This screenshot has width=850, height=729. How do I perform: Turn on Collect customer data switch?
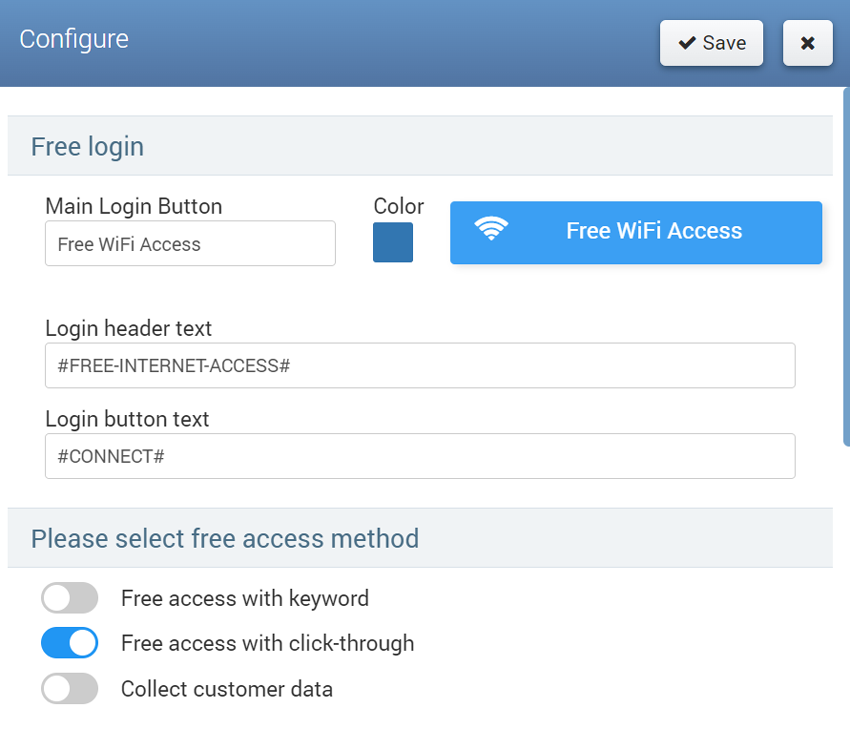(70, 688)
